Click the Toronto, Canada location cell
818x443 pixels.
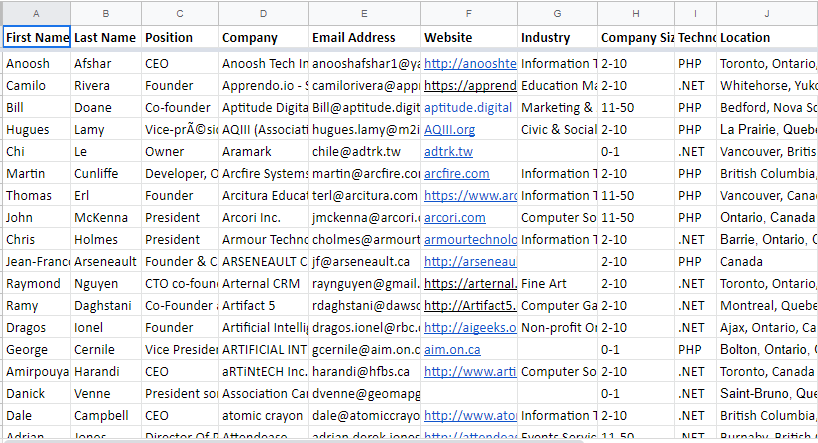(767, 372)
